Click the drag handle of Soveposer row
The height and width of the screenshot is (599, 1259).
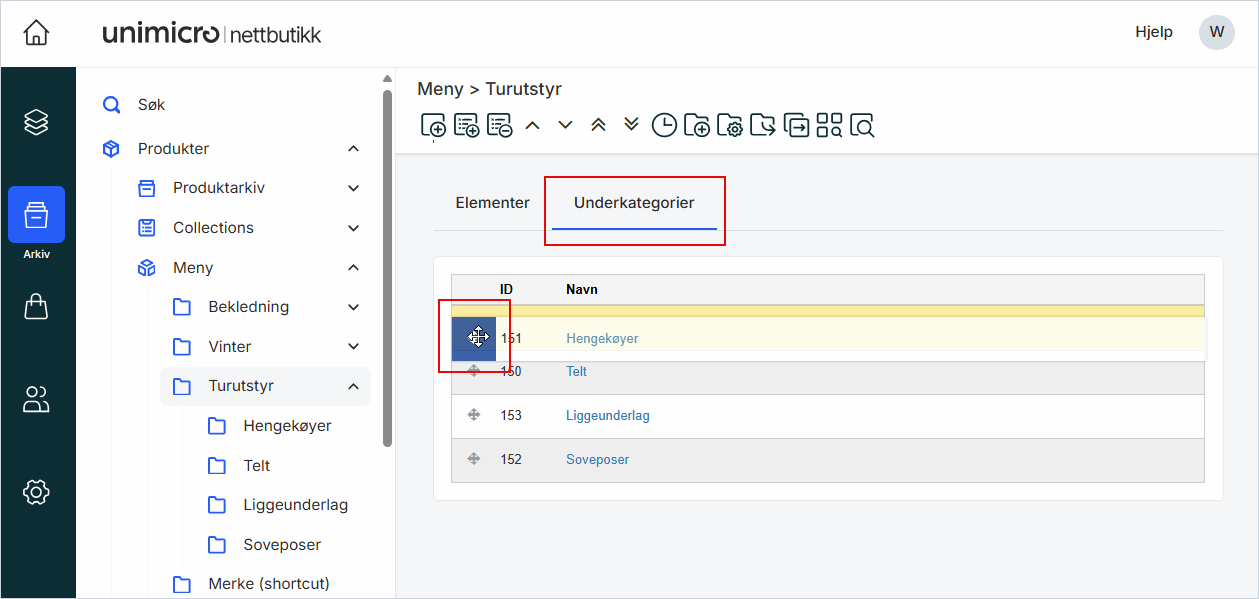[474, 459]
